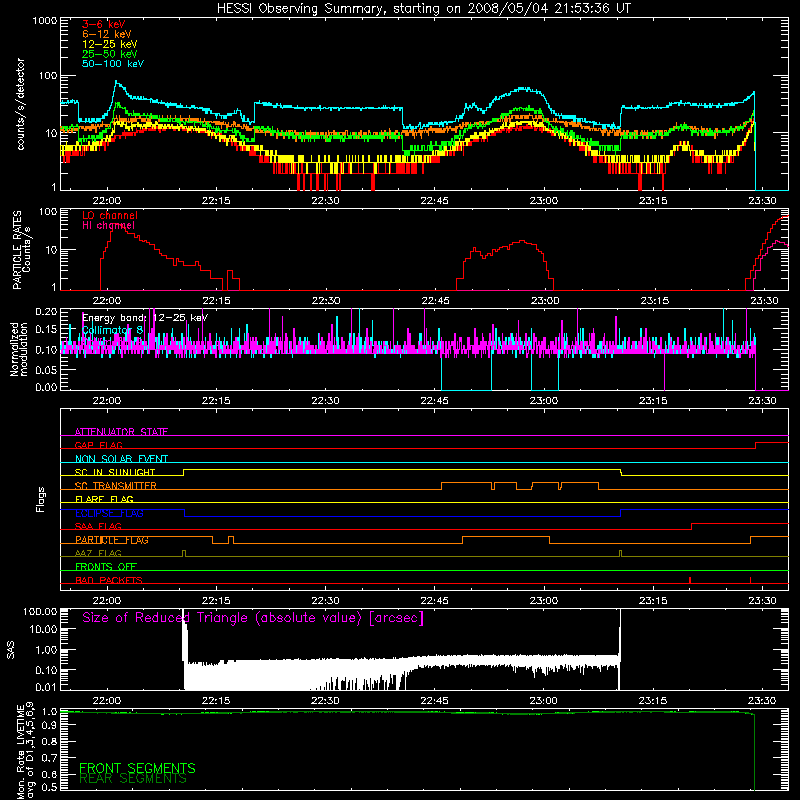Click 'Size of Reduced Triangle' plot caption
800x800 pixels.
point(253,618)
